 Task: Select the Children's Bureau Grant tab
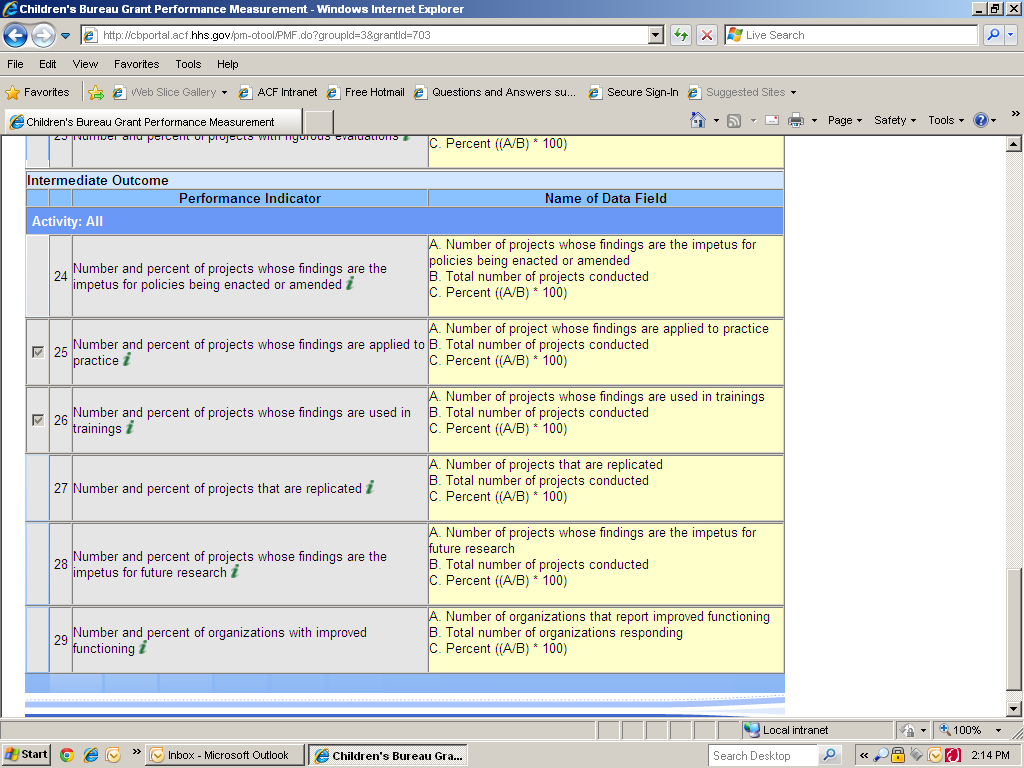click(x=150, y=122)
